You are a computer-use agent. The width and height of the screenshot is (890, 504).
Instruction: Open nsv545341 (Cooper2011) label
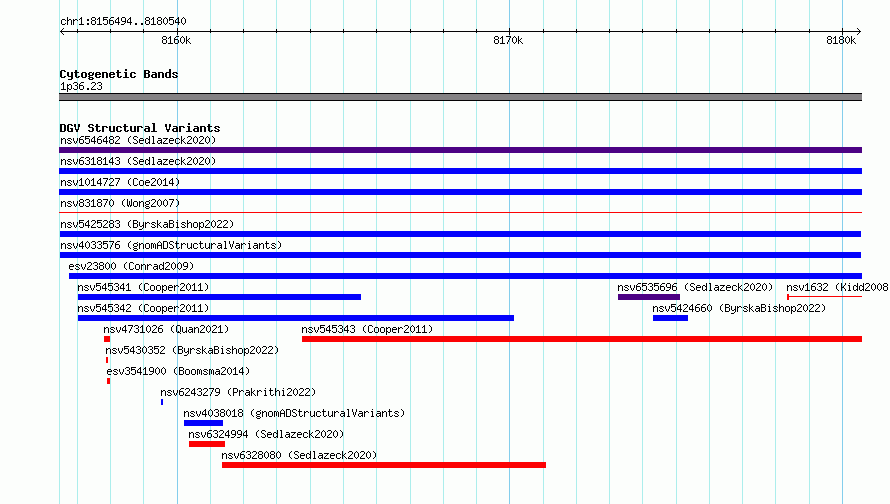click(143, 287)
